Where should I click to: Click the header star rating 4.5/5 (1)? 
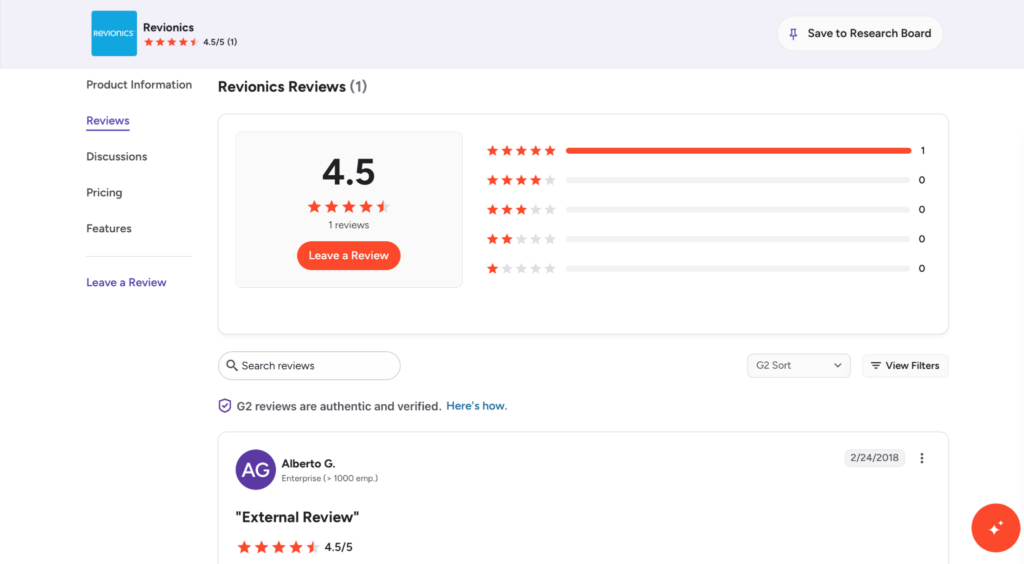click(191, 42)
